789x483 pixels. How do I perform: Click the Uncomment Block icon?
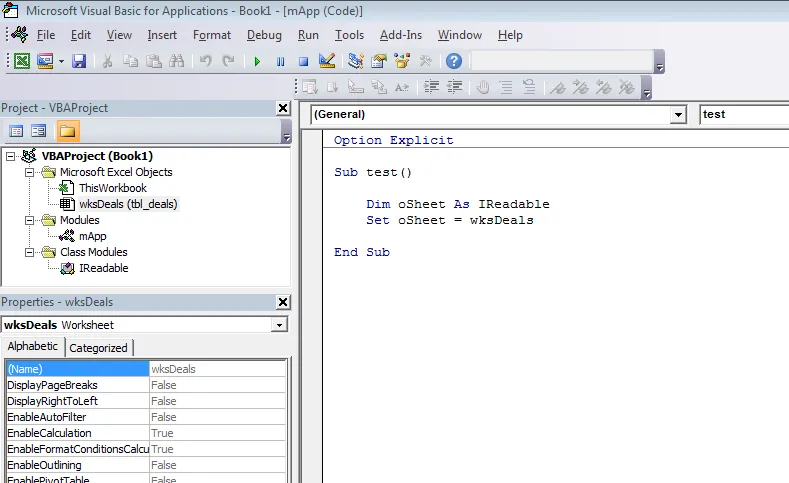[x=529, y=87]
